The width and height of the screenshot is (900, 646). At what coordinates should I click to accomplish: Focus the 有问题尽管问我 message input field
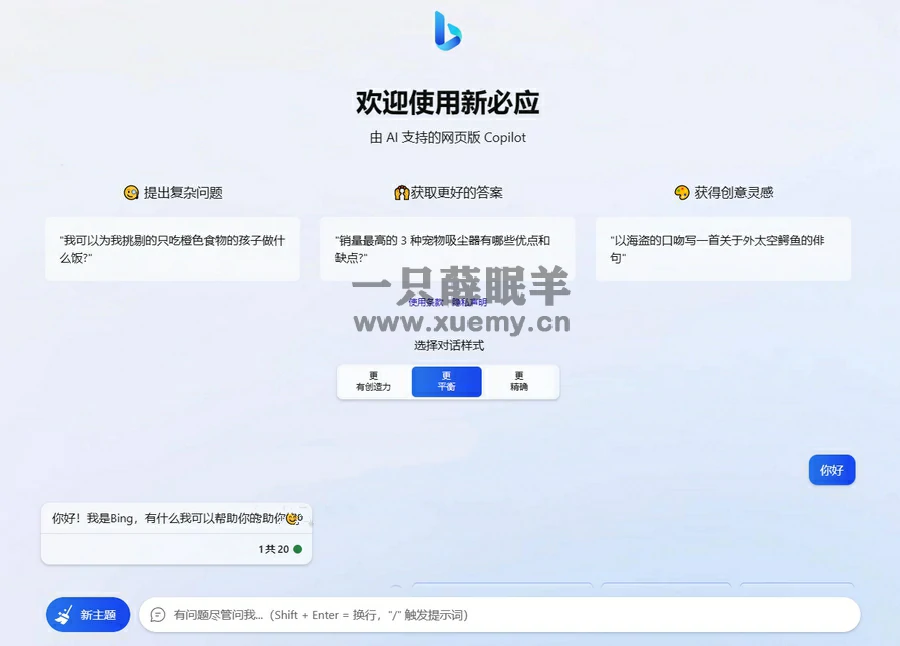(x=499, y=615)
